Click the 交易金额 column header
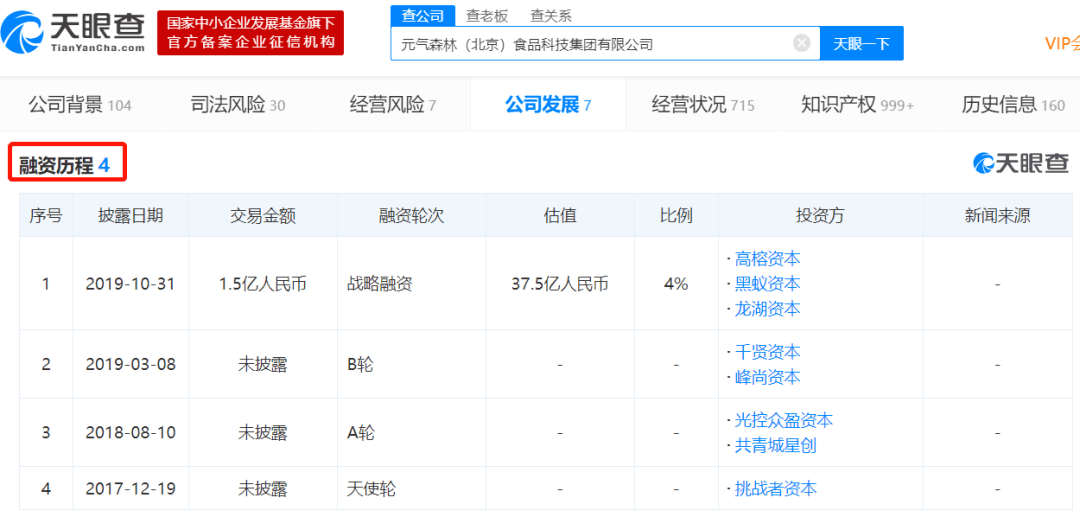This screenshot has height=517, width=1080. point(262,215)
